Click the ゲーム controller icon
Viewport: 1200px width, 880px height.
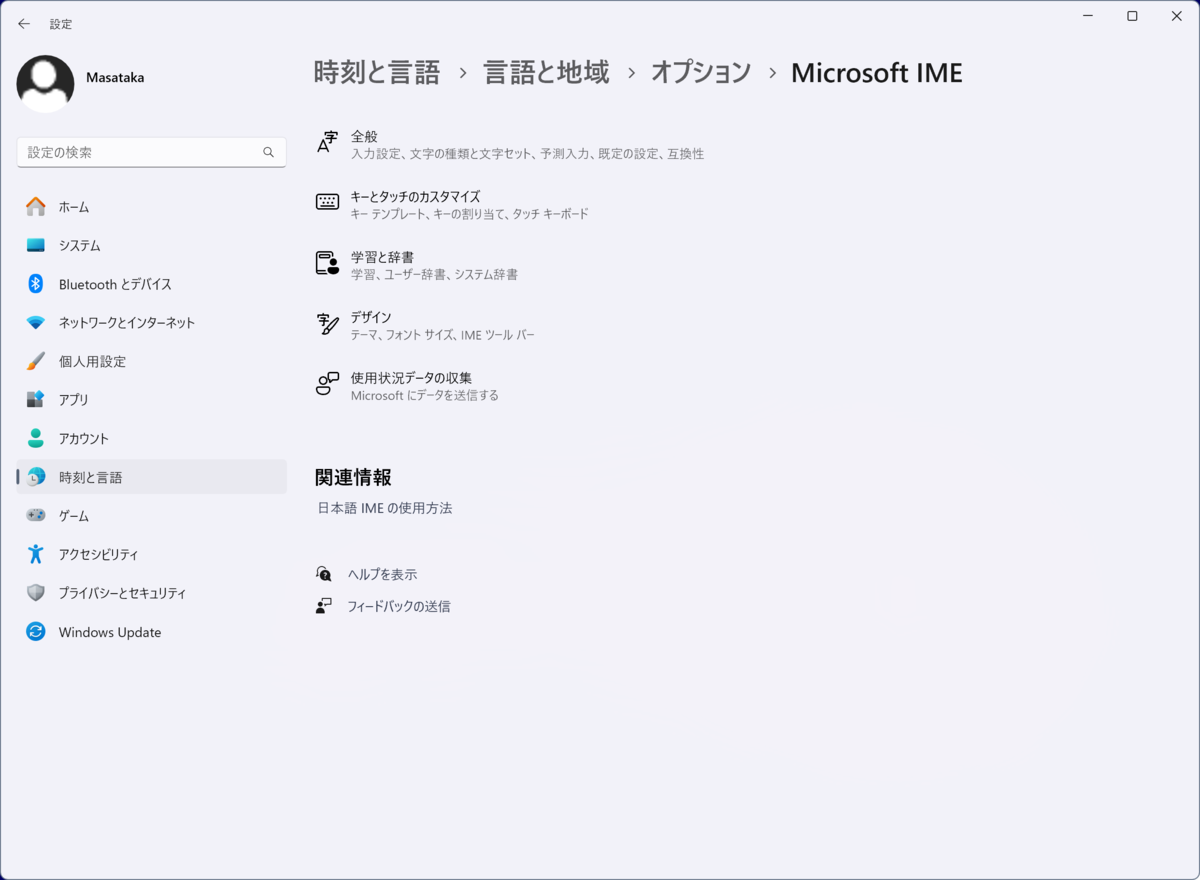pyautogui.click(x=36, y=515)
